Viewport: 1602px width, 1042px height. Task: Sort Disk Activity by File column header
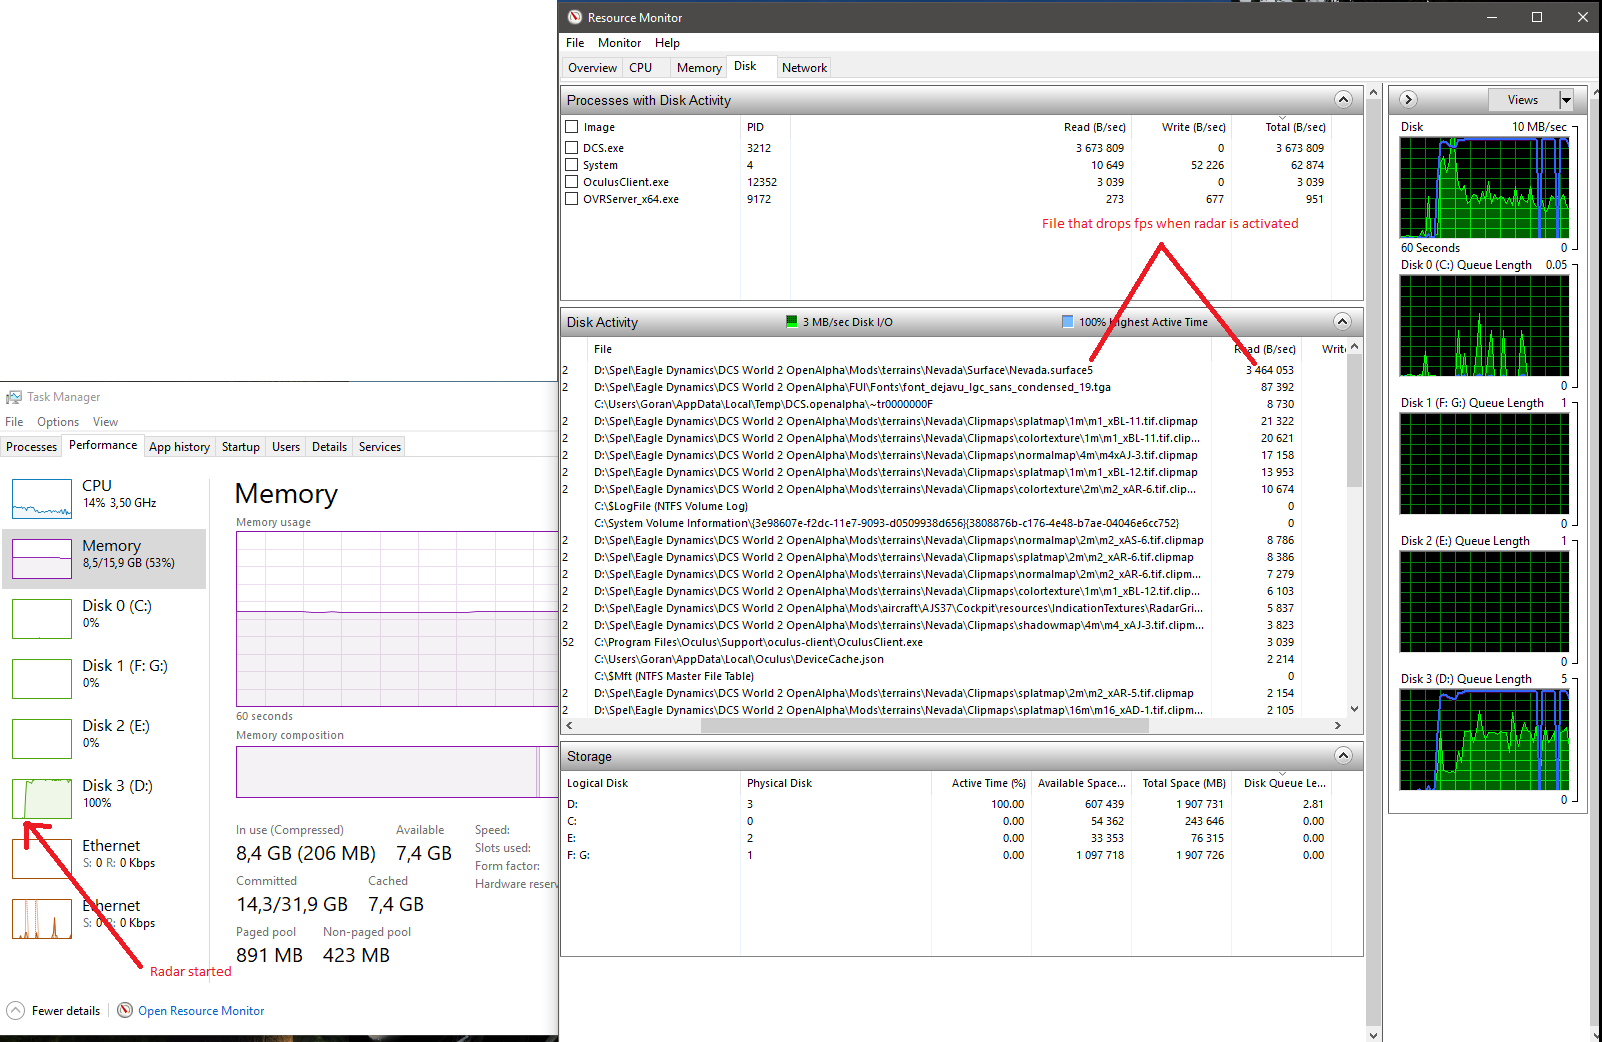[603, 349]
